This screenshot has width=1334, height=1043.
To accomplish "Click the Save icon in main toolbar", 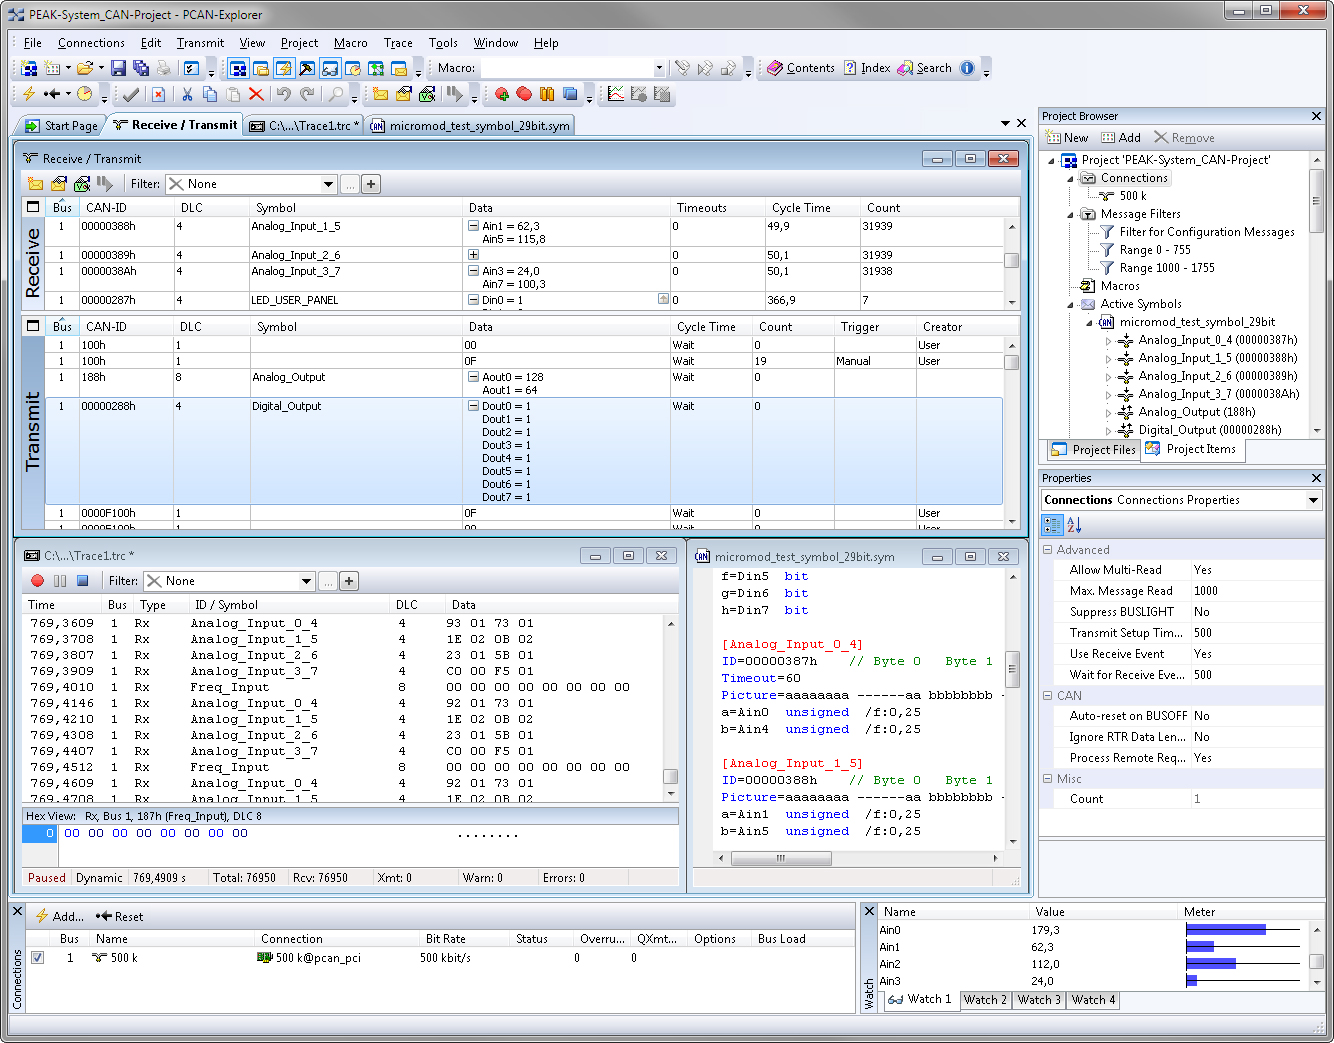I will pos(118,68).
